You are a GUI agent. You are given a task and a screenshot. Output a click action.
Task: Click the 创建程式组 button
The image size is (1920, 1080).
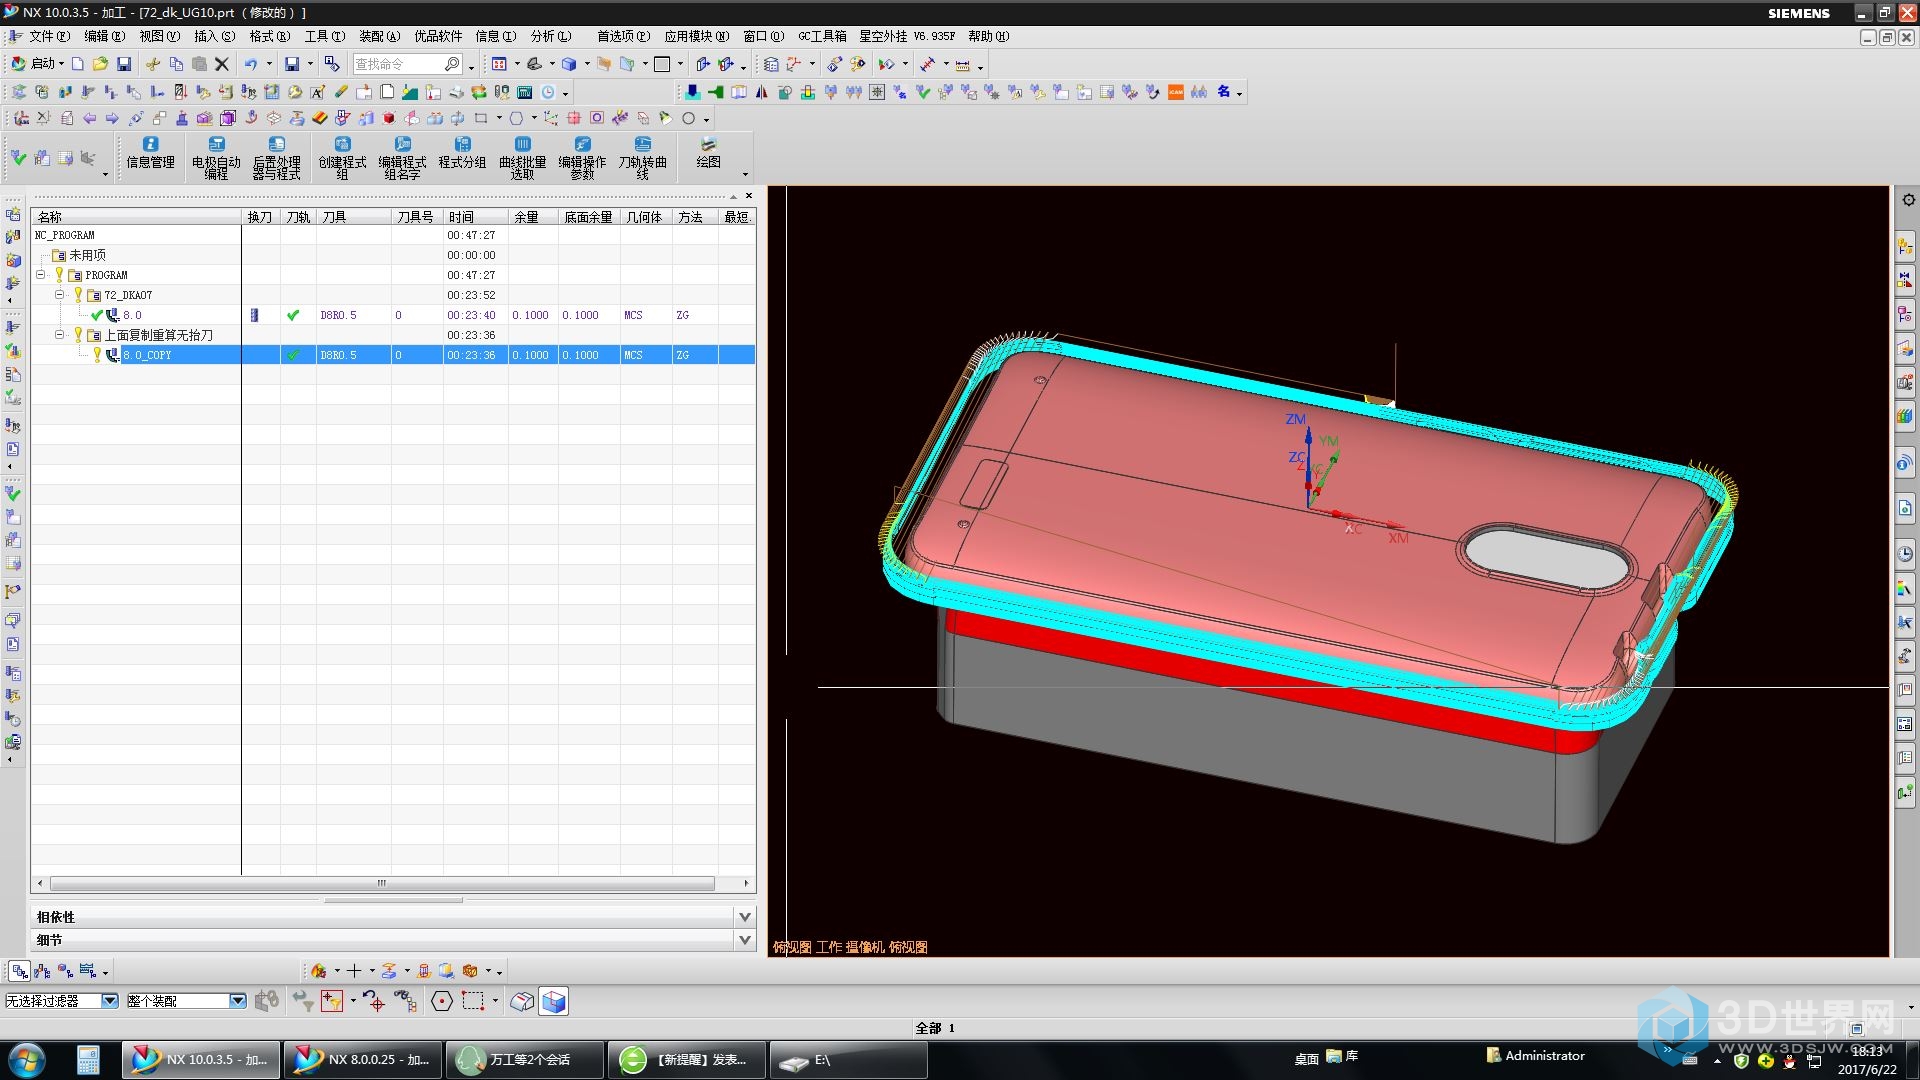point(342,158)
